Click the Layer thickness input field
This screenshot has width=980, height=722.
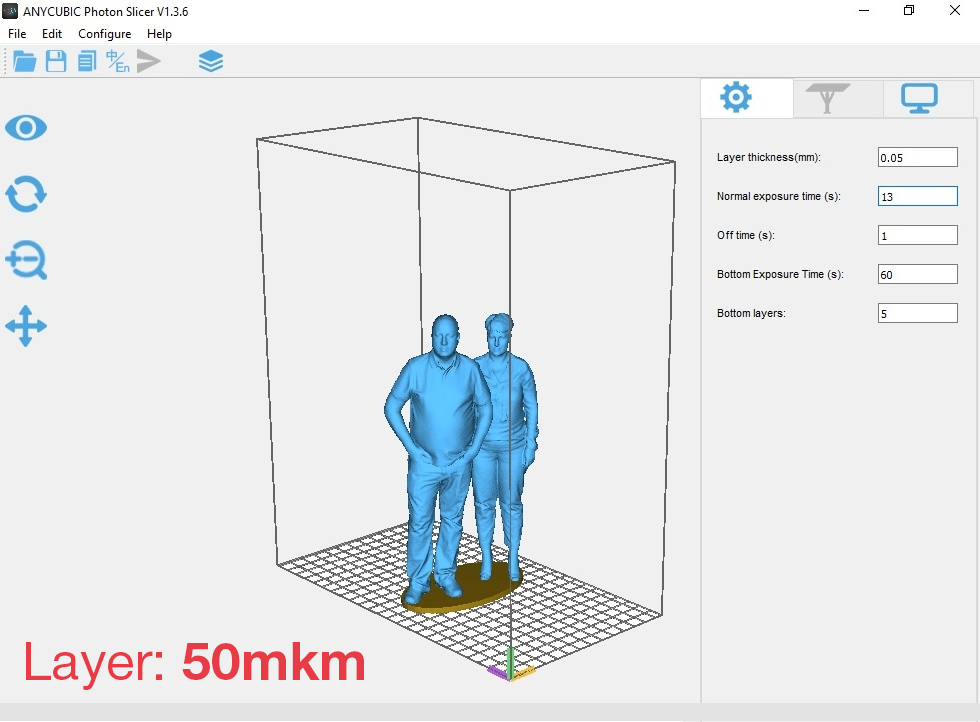[918, 158]
